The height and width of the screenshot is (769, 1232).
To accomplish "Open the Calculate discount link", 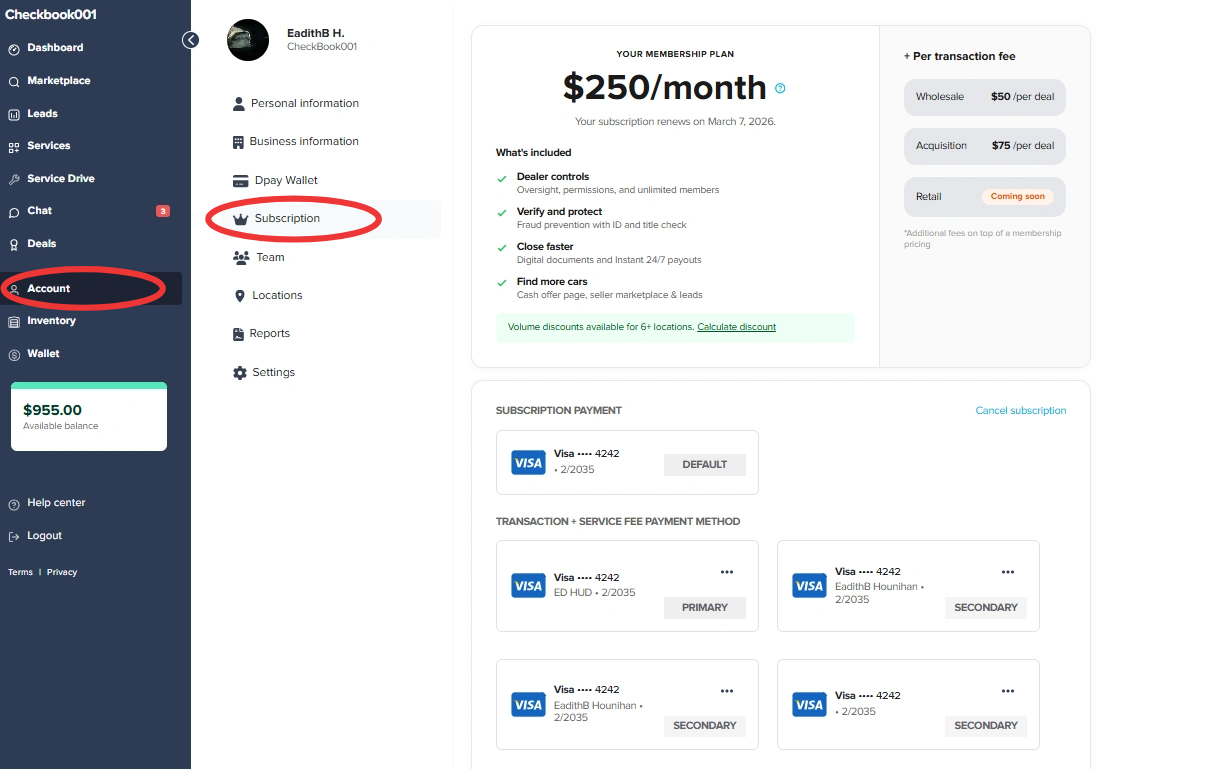I will coord(736,327).
